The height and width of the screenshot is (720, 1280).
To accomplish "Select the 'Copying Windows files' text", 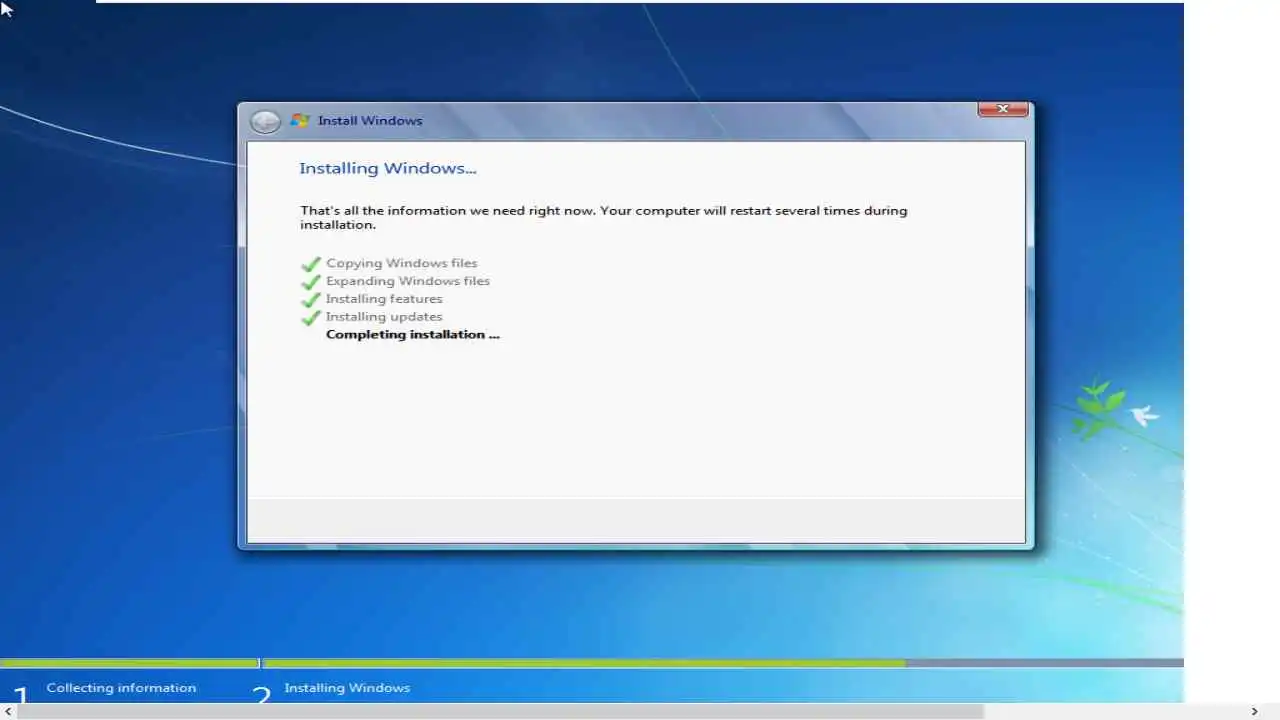I will click(401, 263).
